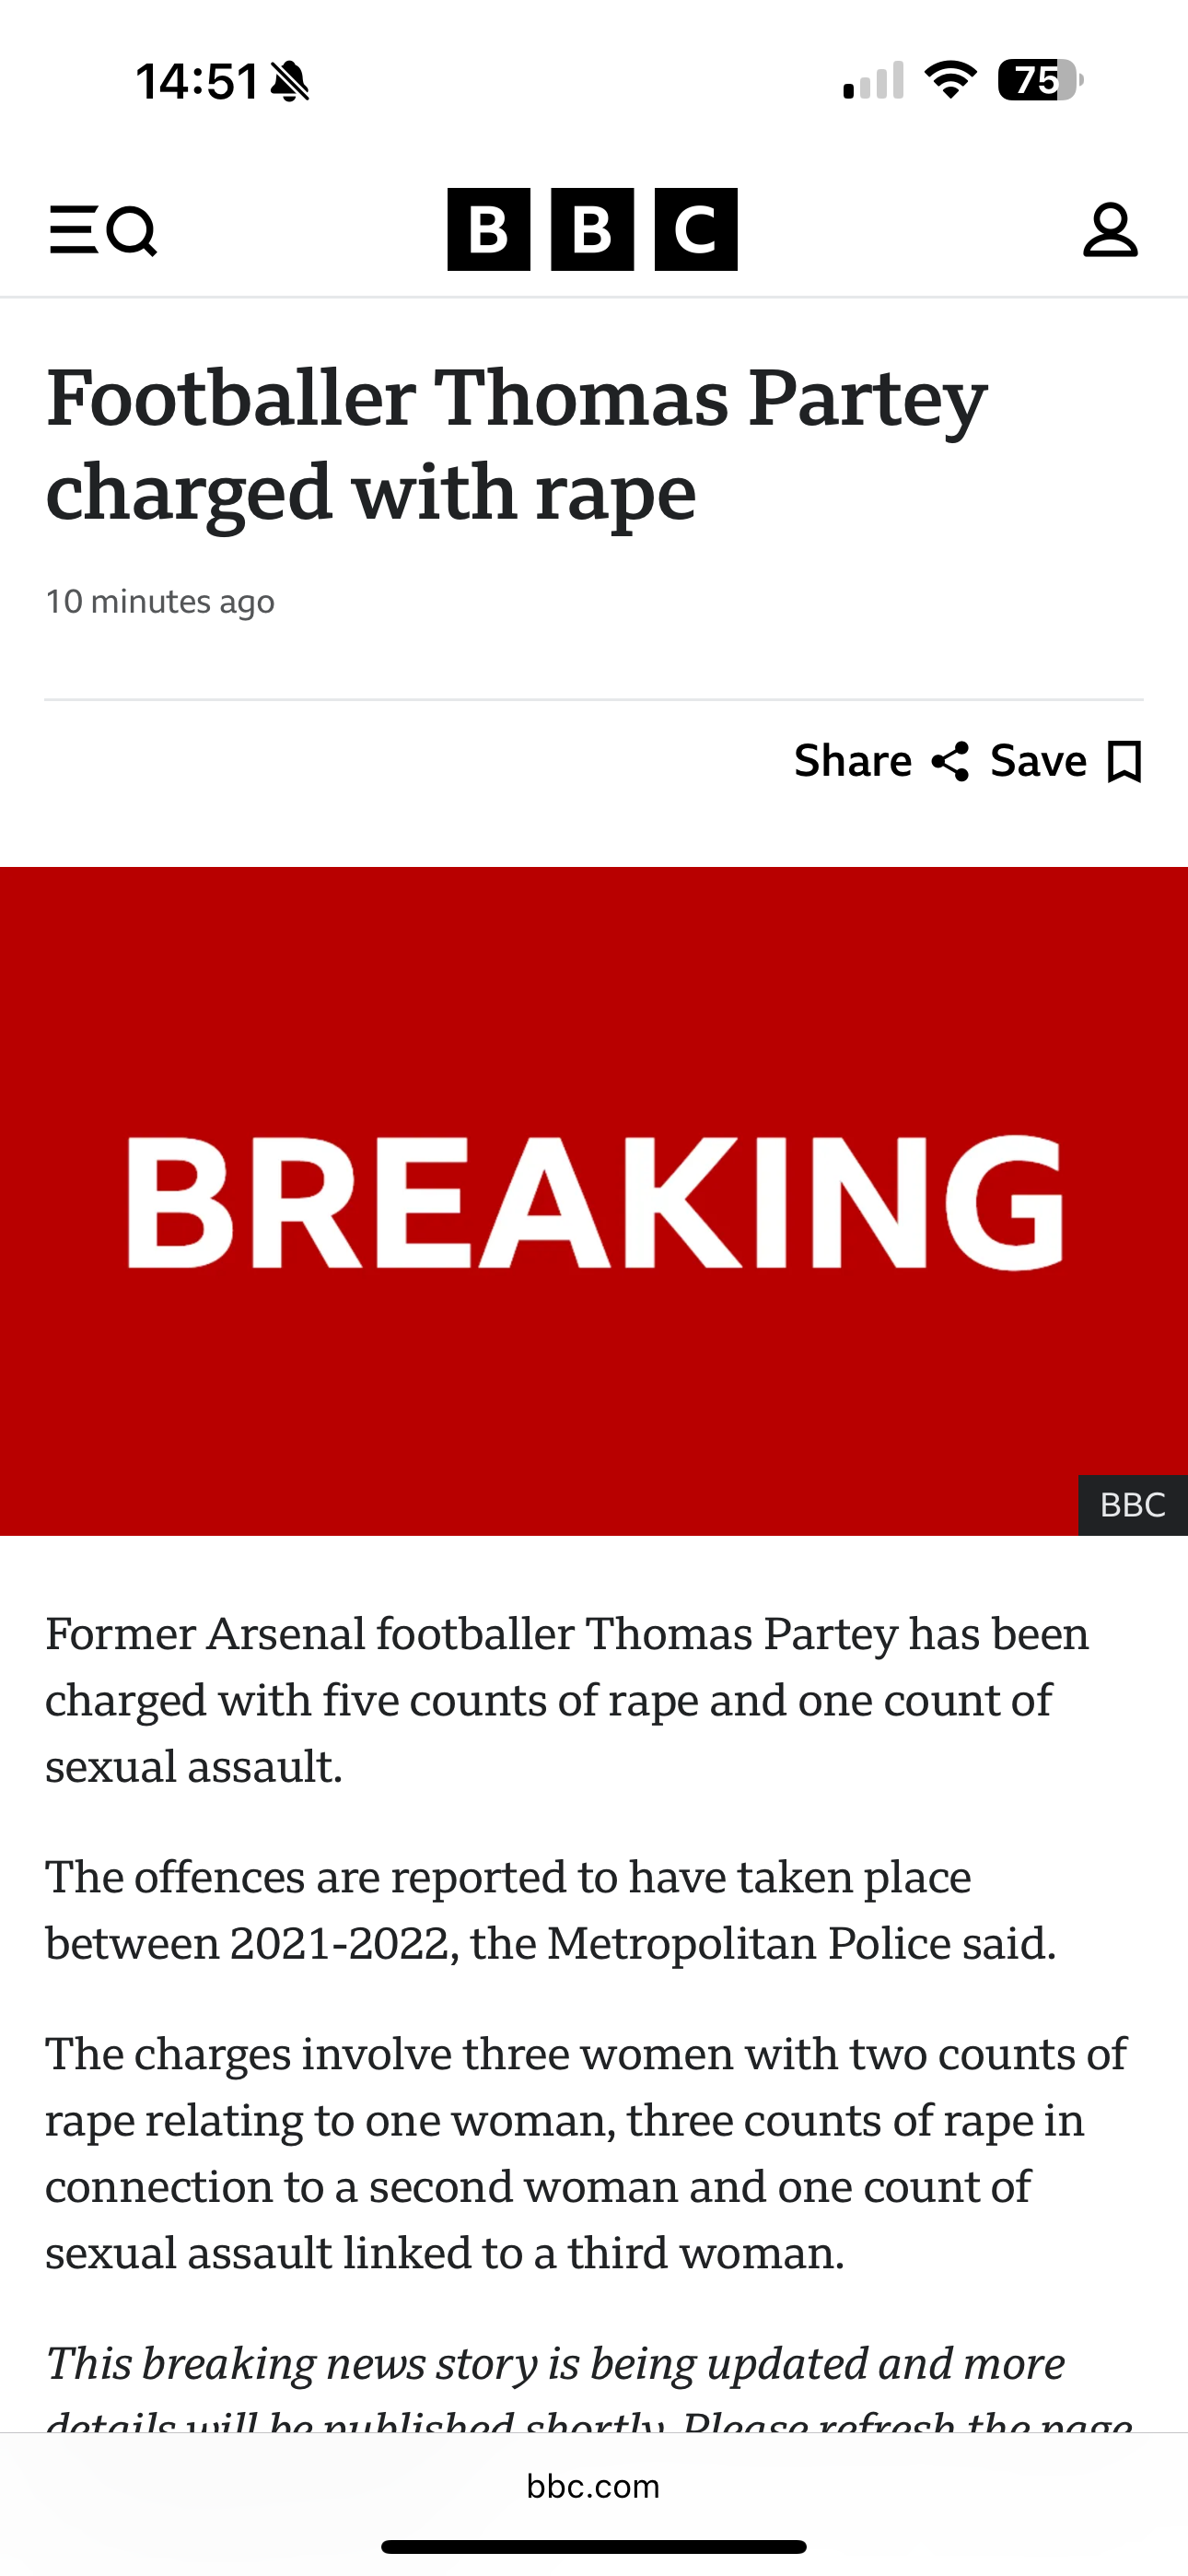Click the BBC logo
Screen dimensions: 1188x2576
(592, 229)
